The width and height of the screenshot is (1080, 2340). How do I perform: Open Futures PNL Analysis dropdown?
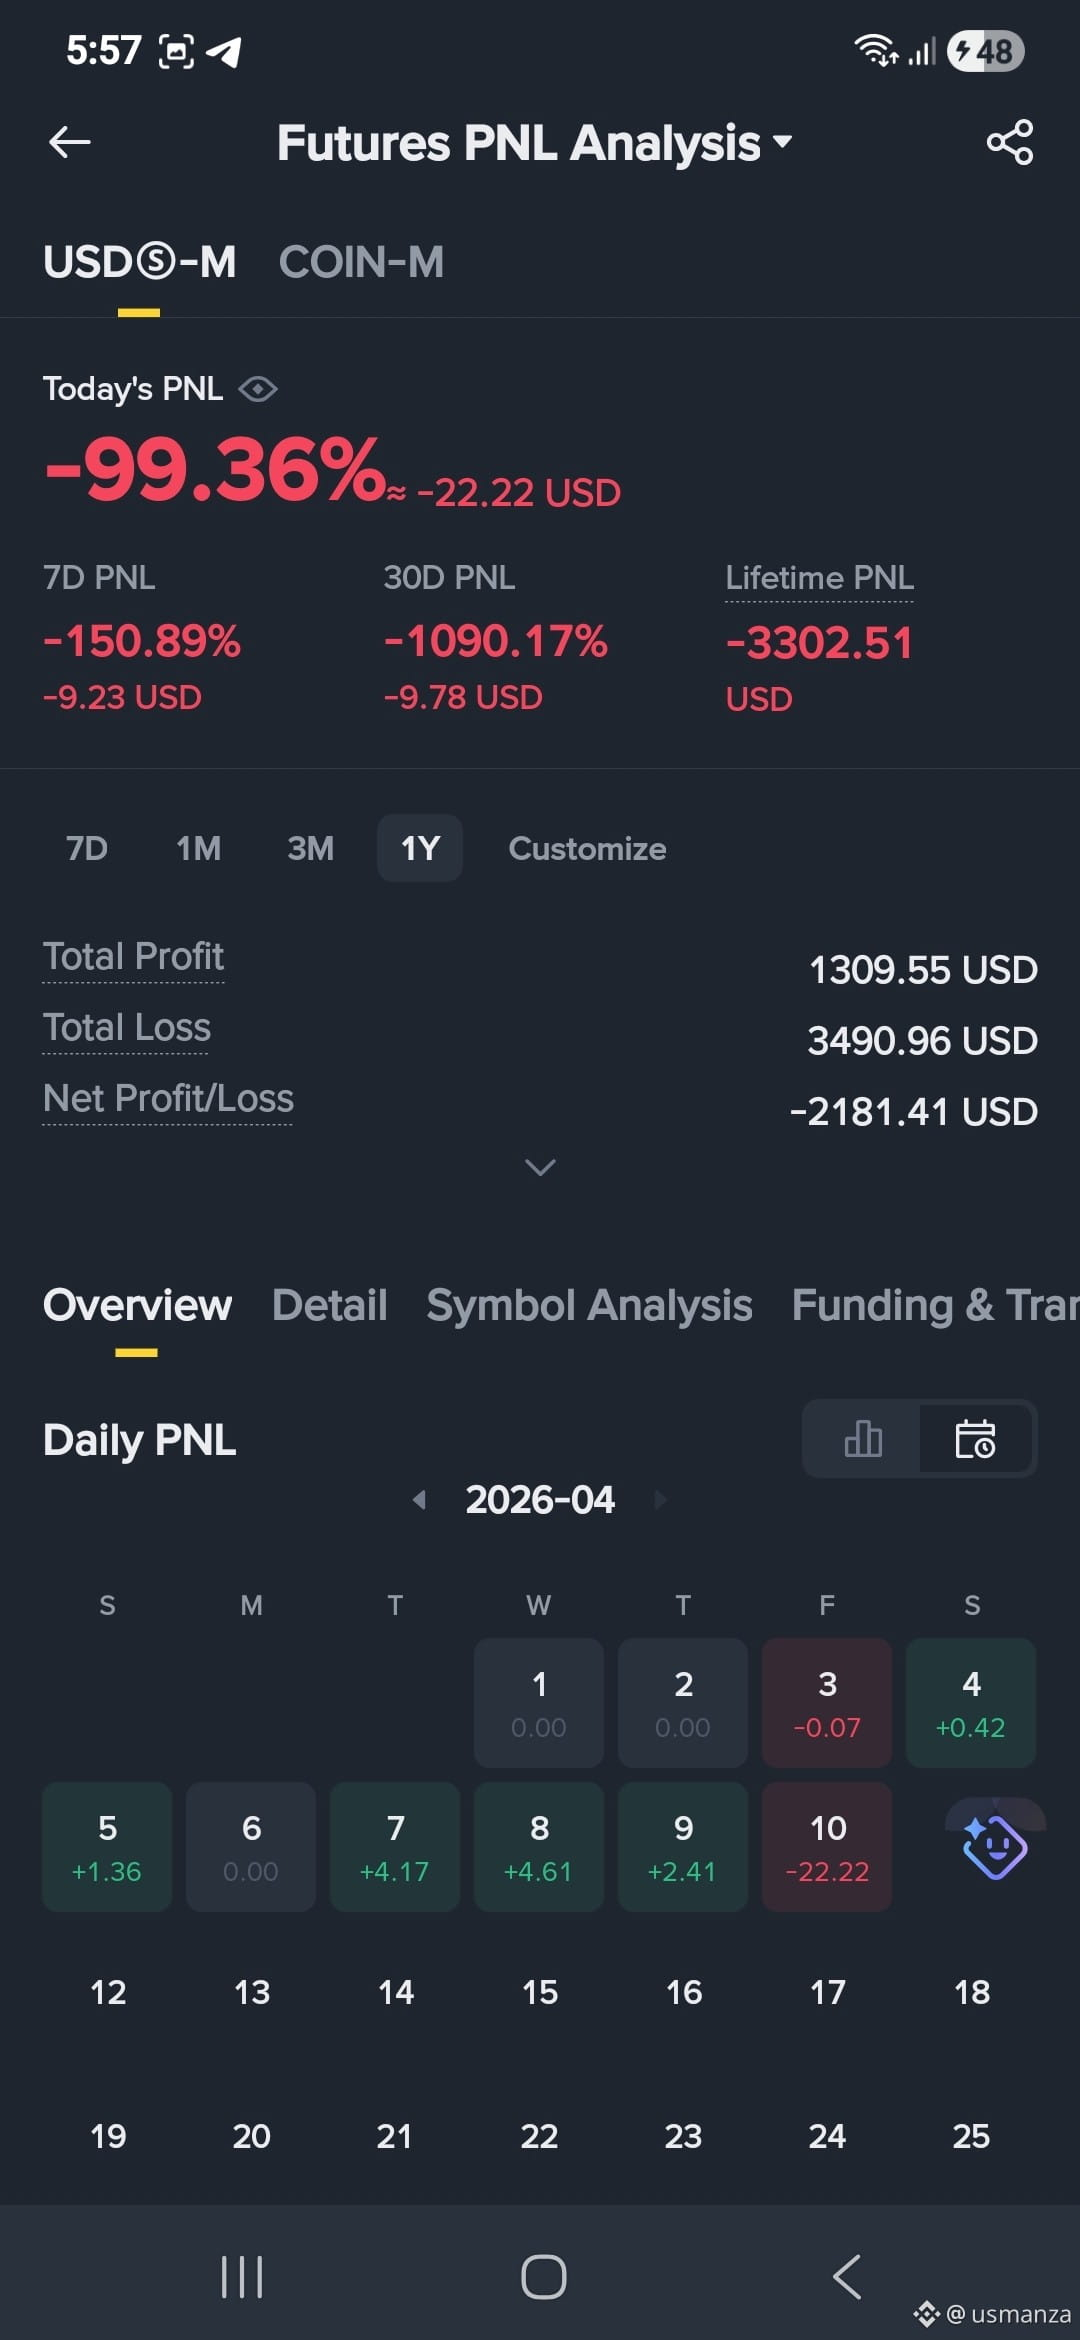pyautogui.click(x=534, y=143)
